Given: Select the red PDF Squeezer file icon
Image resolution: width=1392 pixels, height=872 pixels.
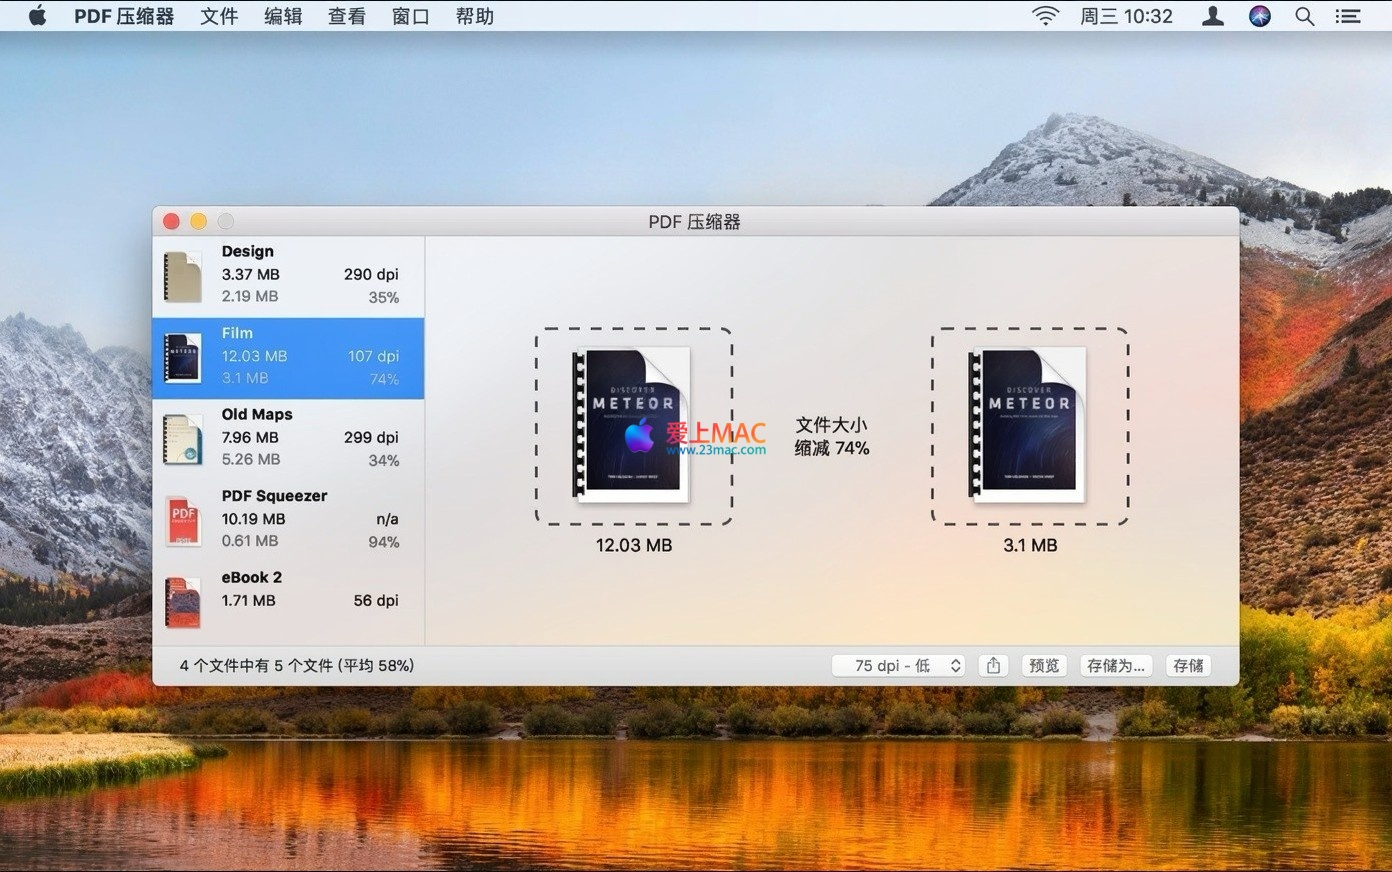Looking at the screenshot, I should (182, 521).
